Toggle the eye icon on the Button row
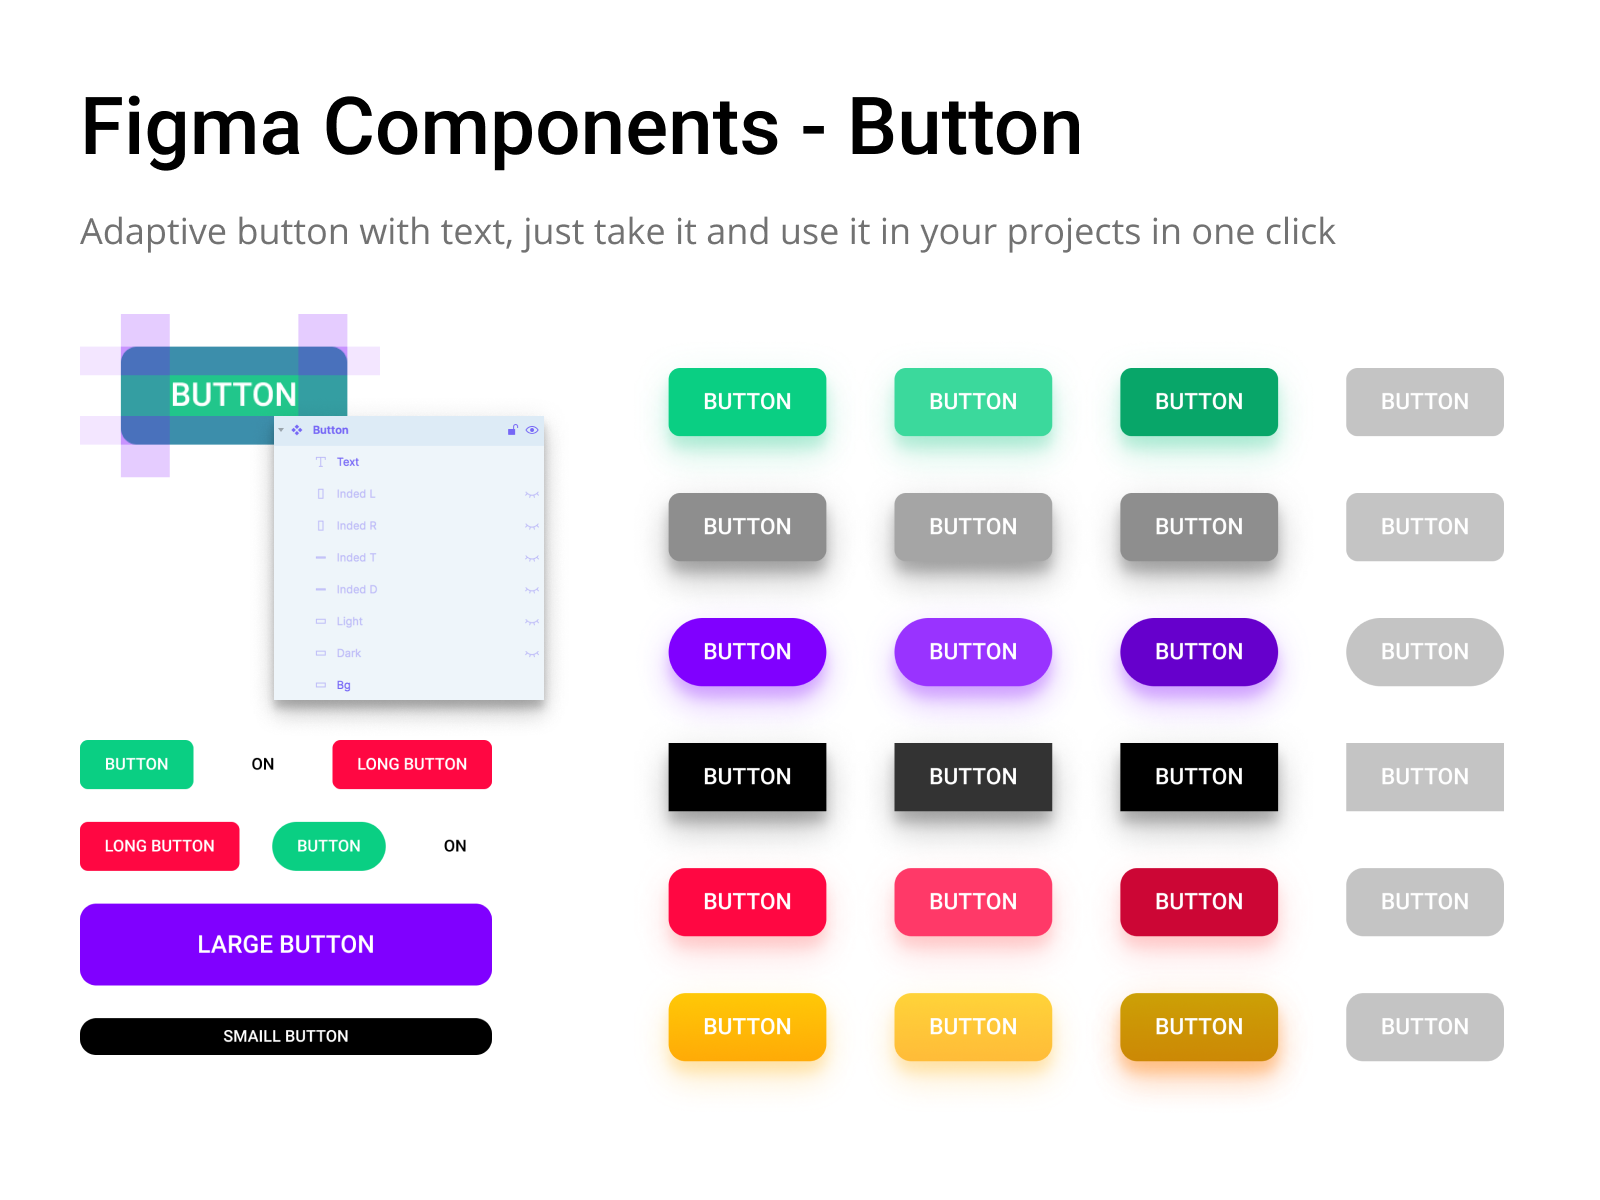The width and height of the screenshot is (1600, 1200). click(x=532, y=430)
